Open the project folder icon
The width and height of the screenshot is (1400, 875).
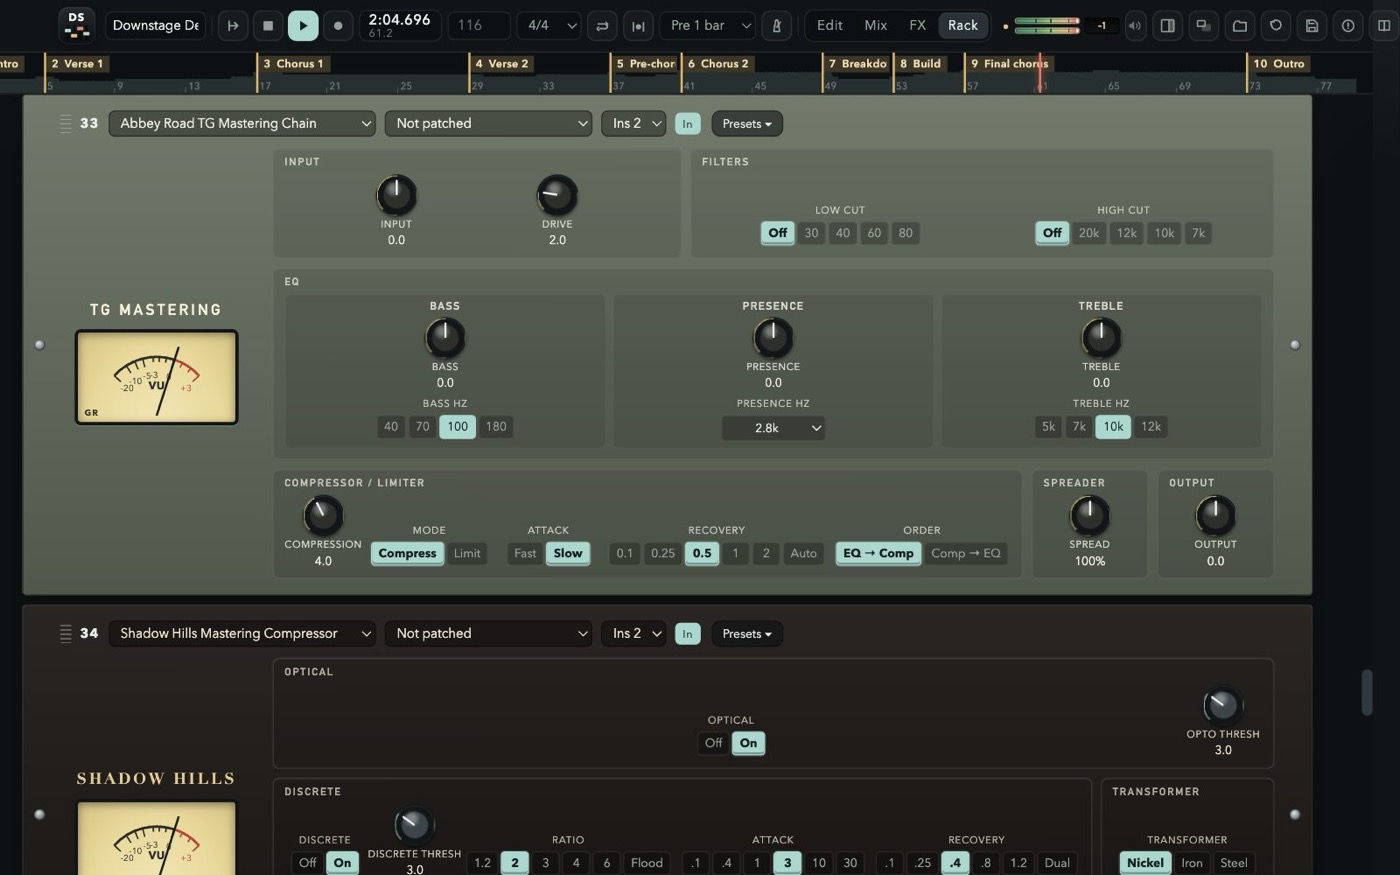point(1240,25)
